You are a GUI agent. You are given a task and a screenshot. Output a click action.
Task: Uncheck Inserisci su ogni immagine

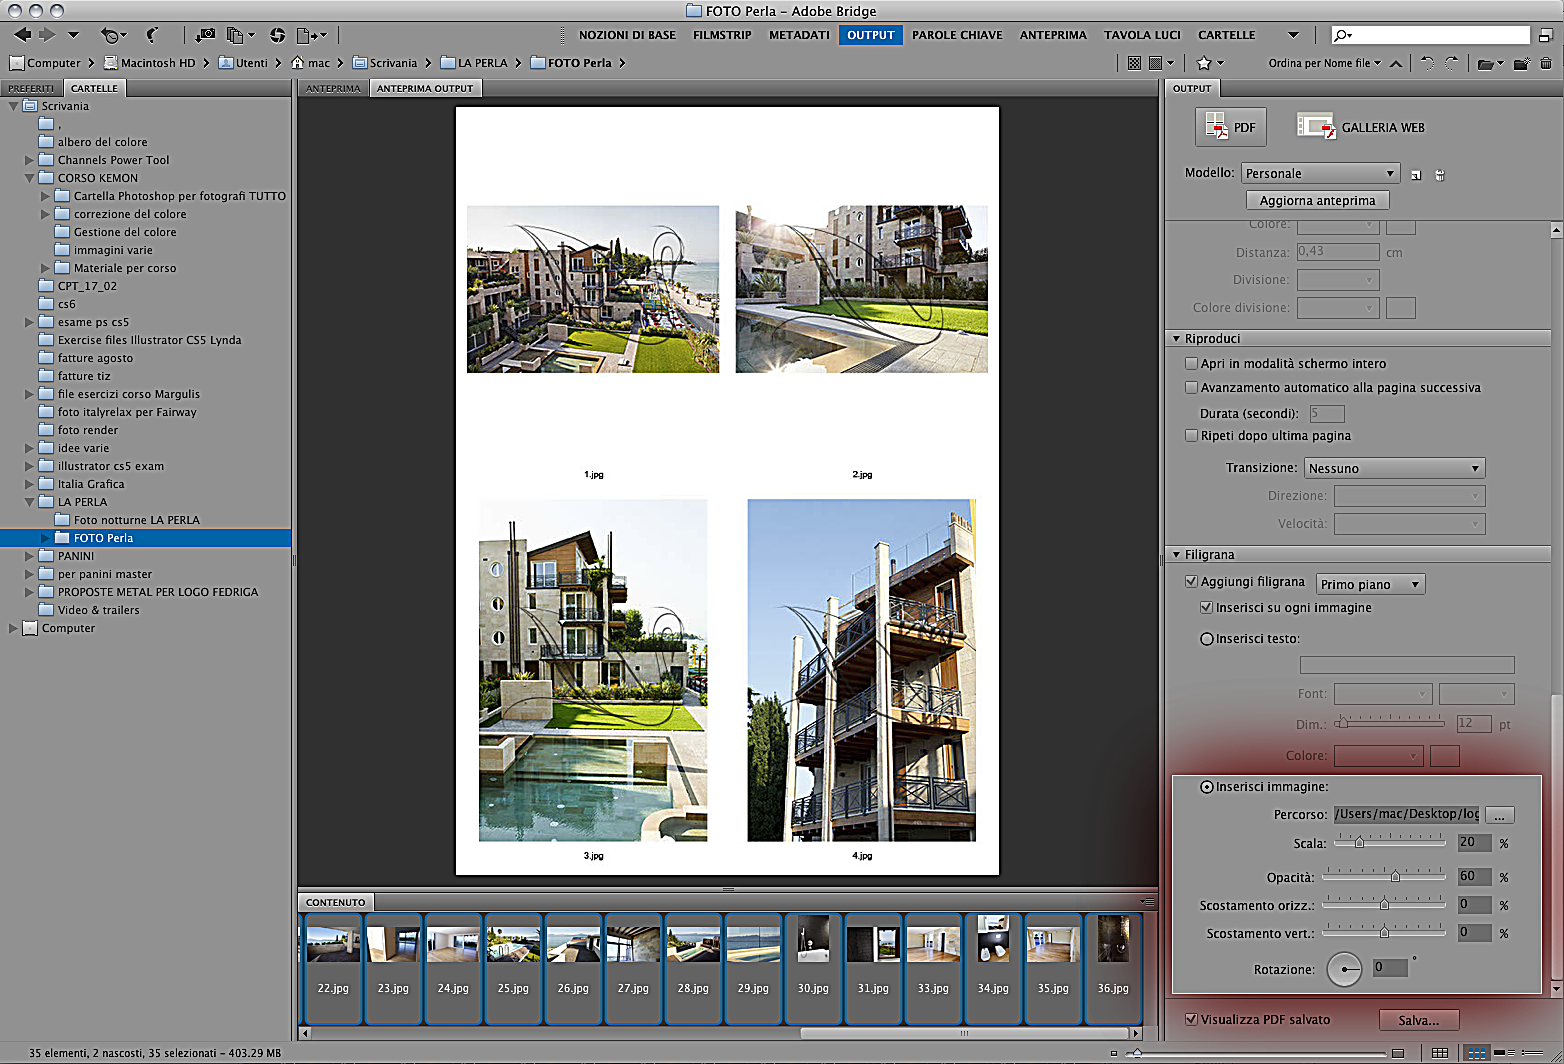click(1206, 607)
